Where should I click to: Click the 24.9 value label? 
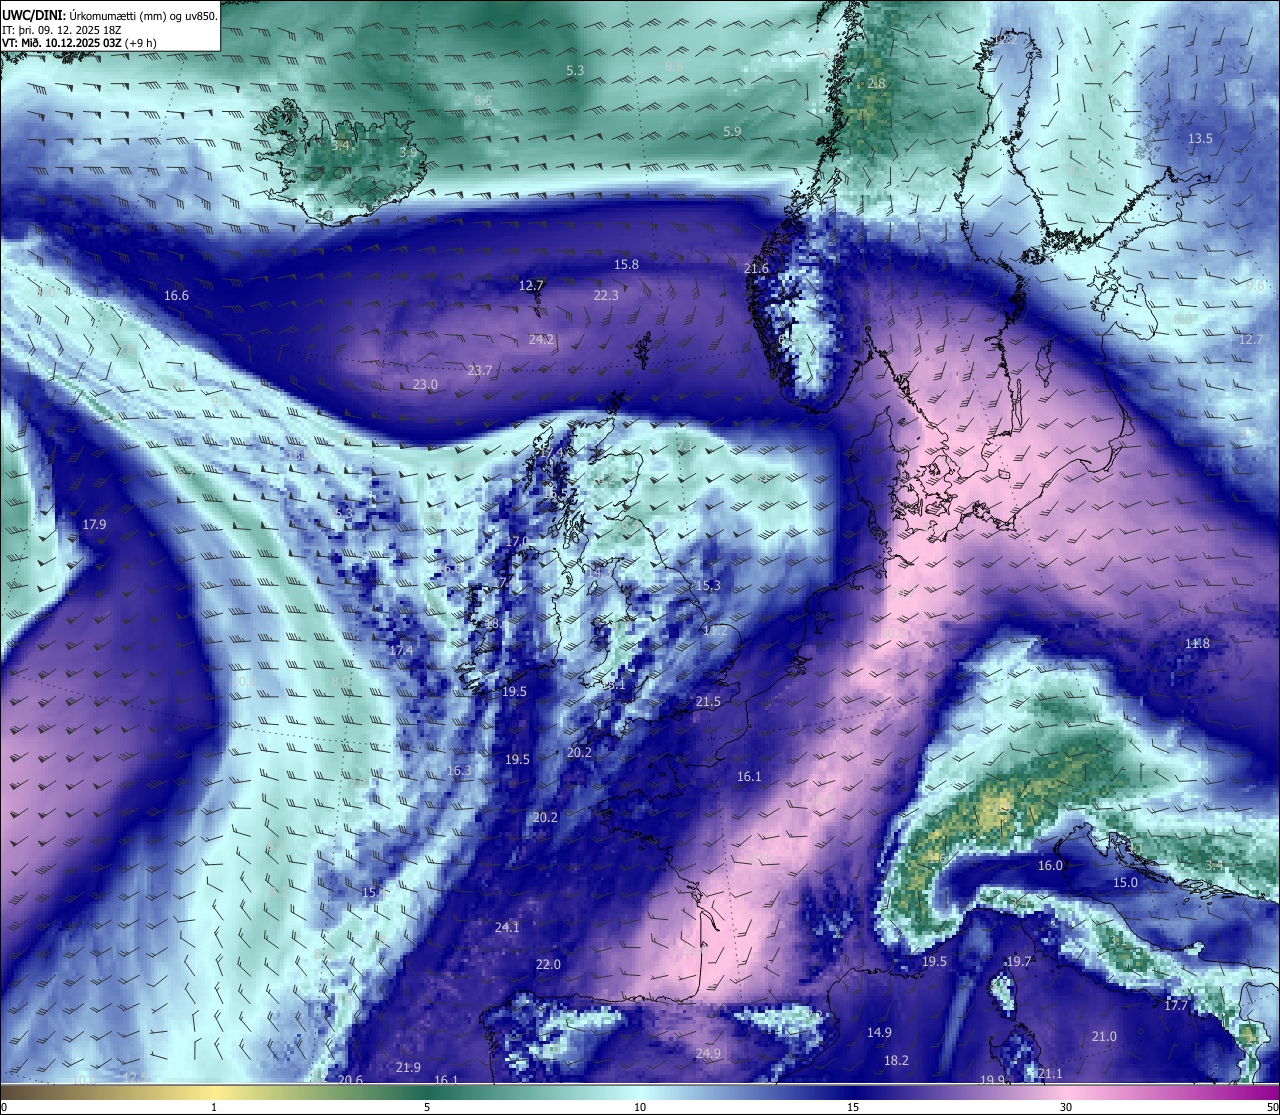tap(708, 1053)
